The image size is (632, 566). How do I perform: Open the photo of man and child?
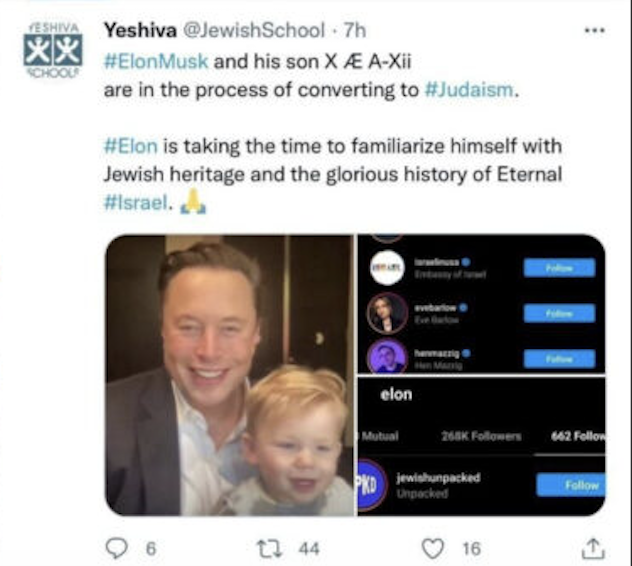pyautogui.click(x=229, y=375)
